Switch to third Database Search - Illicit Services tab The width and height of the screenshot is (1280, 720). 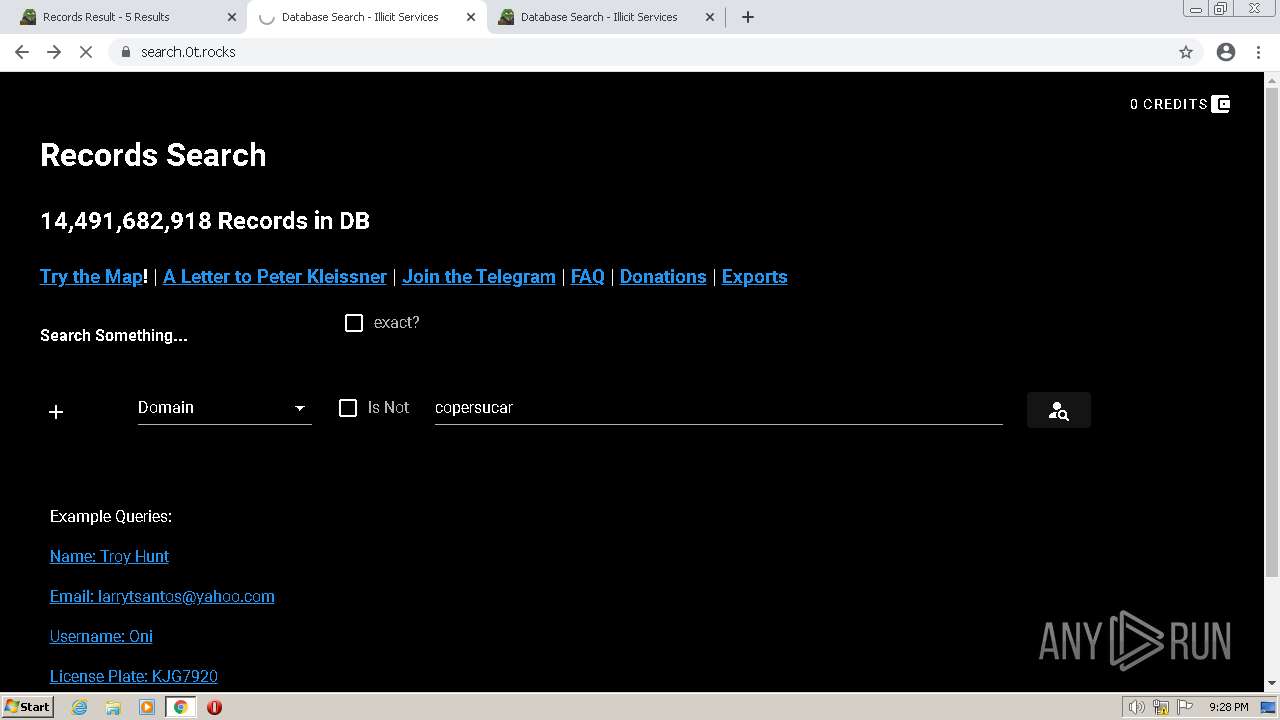(605, 17)
